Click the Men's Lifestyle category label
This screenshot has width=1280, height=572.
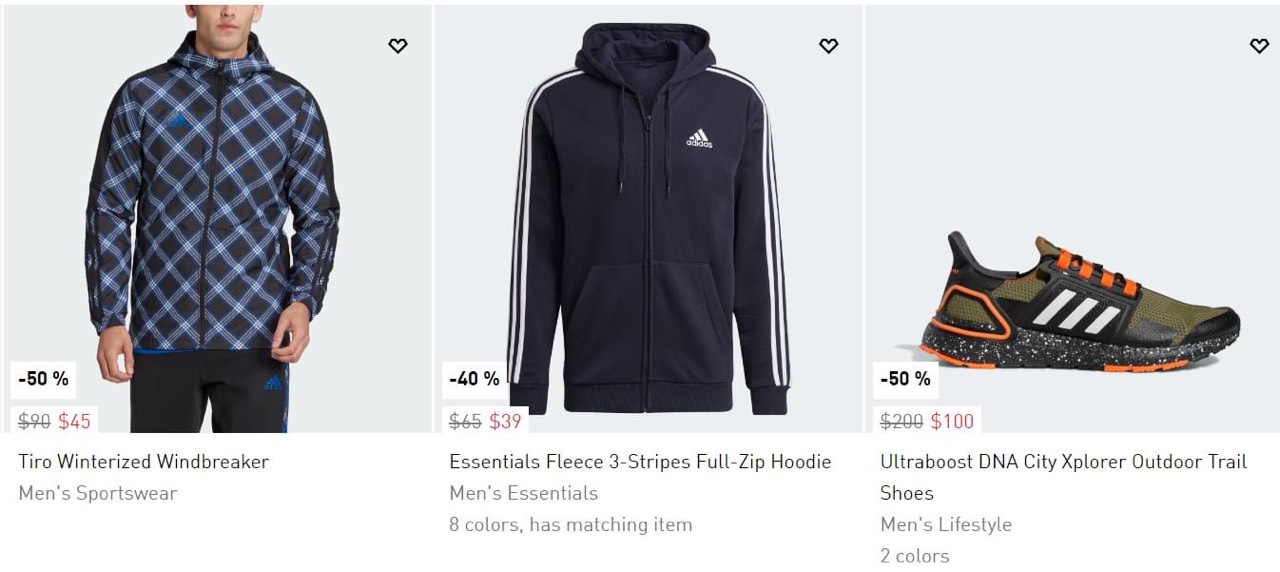click(946, 524)
